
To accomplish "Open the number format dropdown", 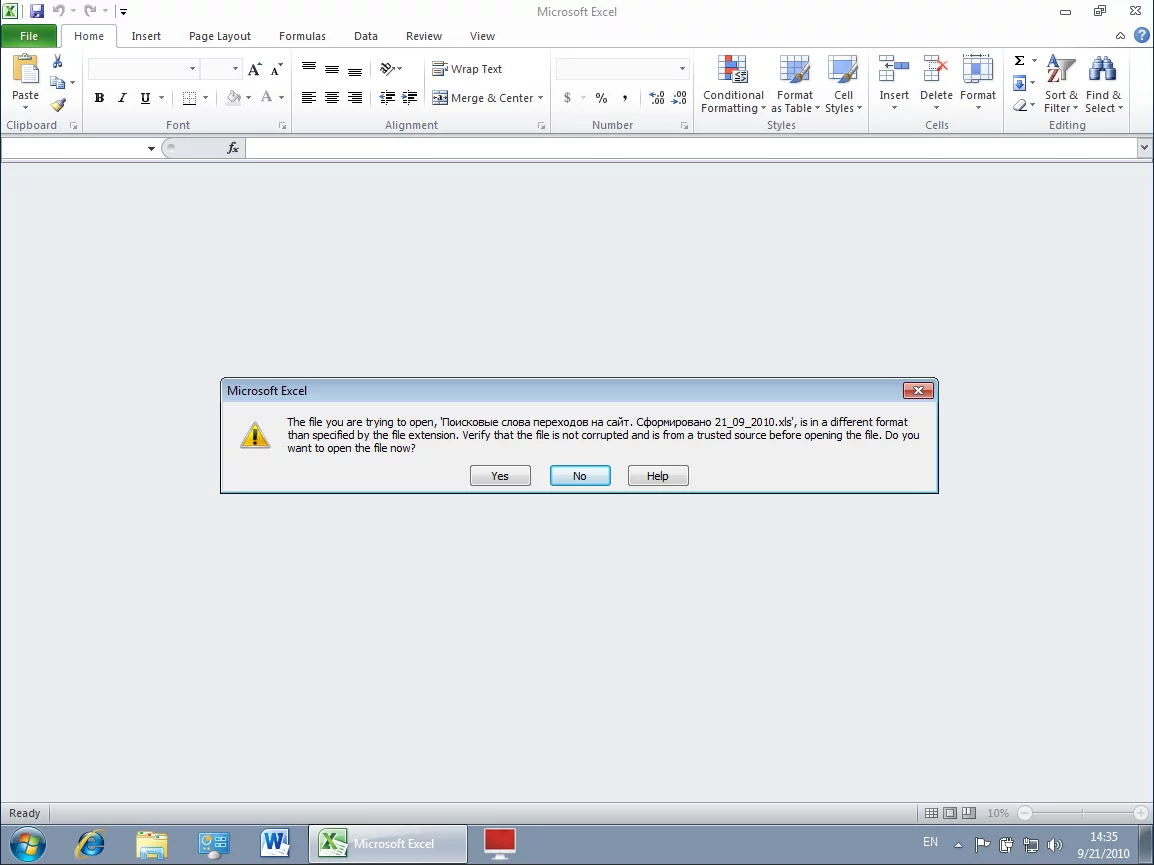I will click(x=682, y=69).
